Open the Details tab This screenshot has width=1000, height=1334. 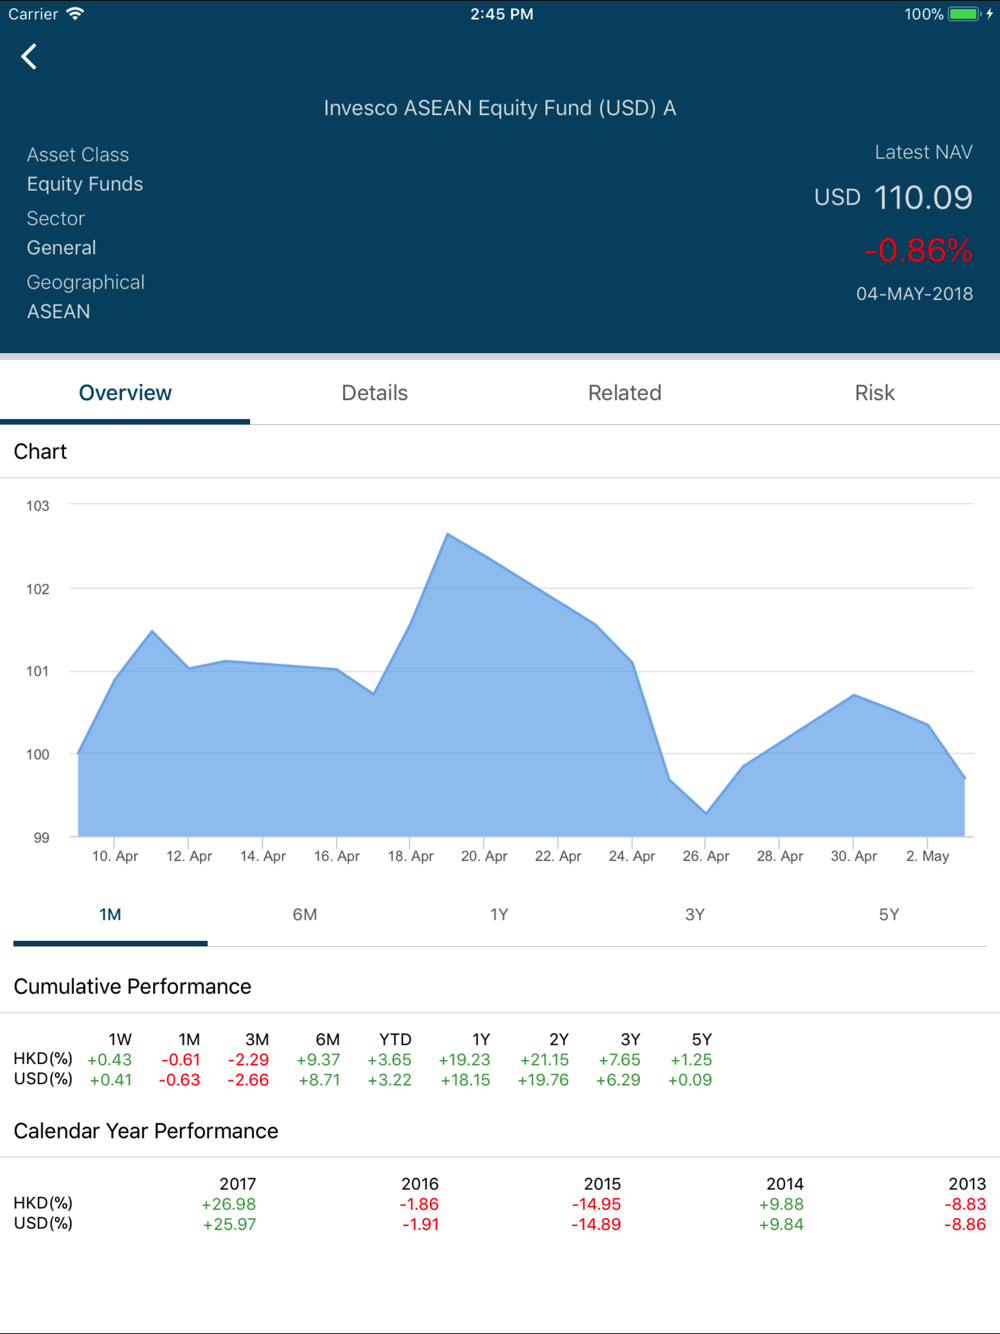pos(375,393)
